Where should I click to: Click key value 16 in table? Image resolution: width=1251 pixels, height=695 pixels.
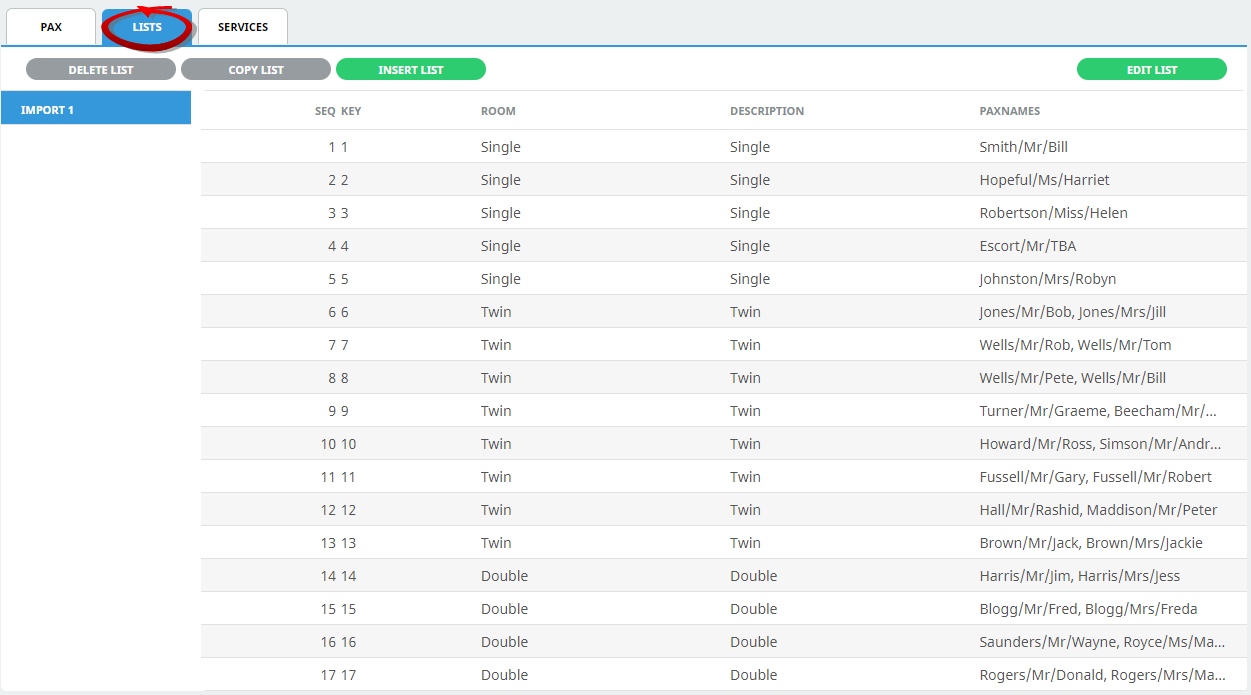[349, 642]
